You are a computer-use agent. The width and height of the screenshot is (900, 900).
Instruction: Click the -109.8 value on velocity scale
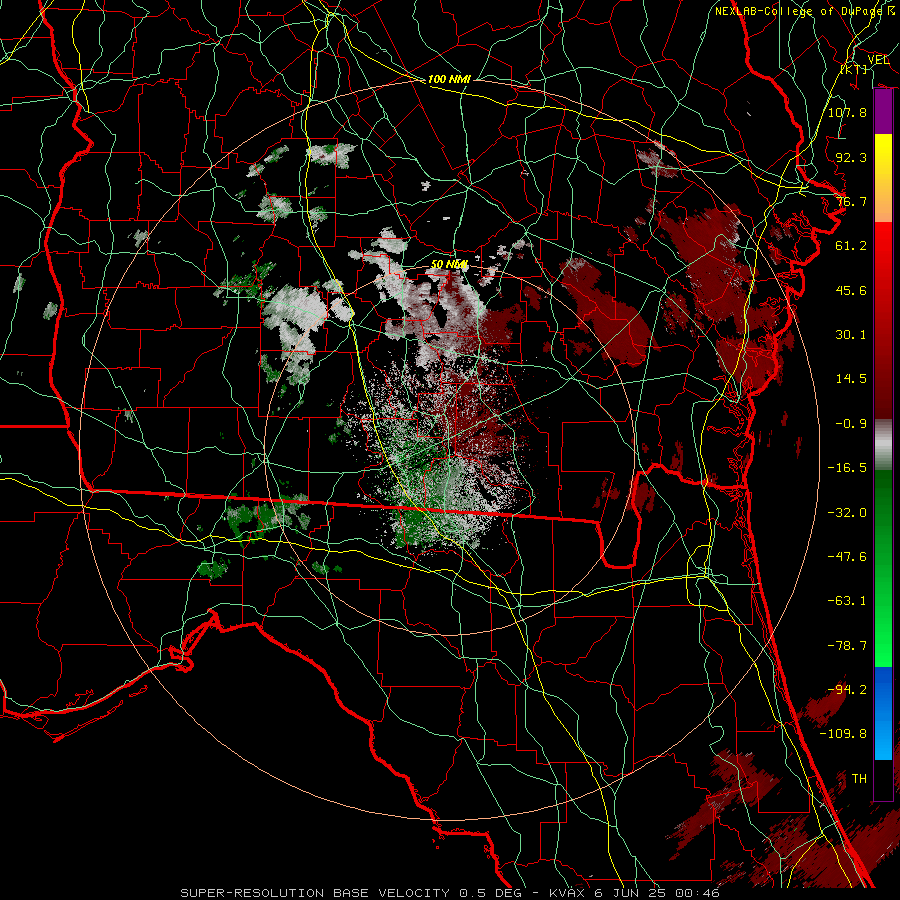click(x=843, y=734)
